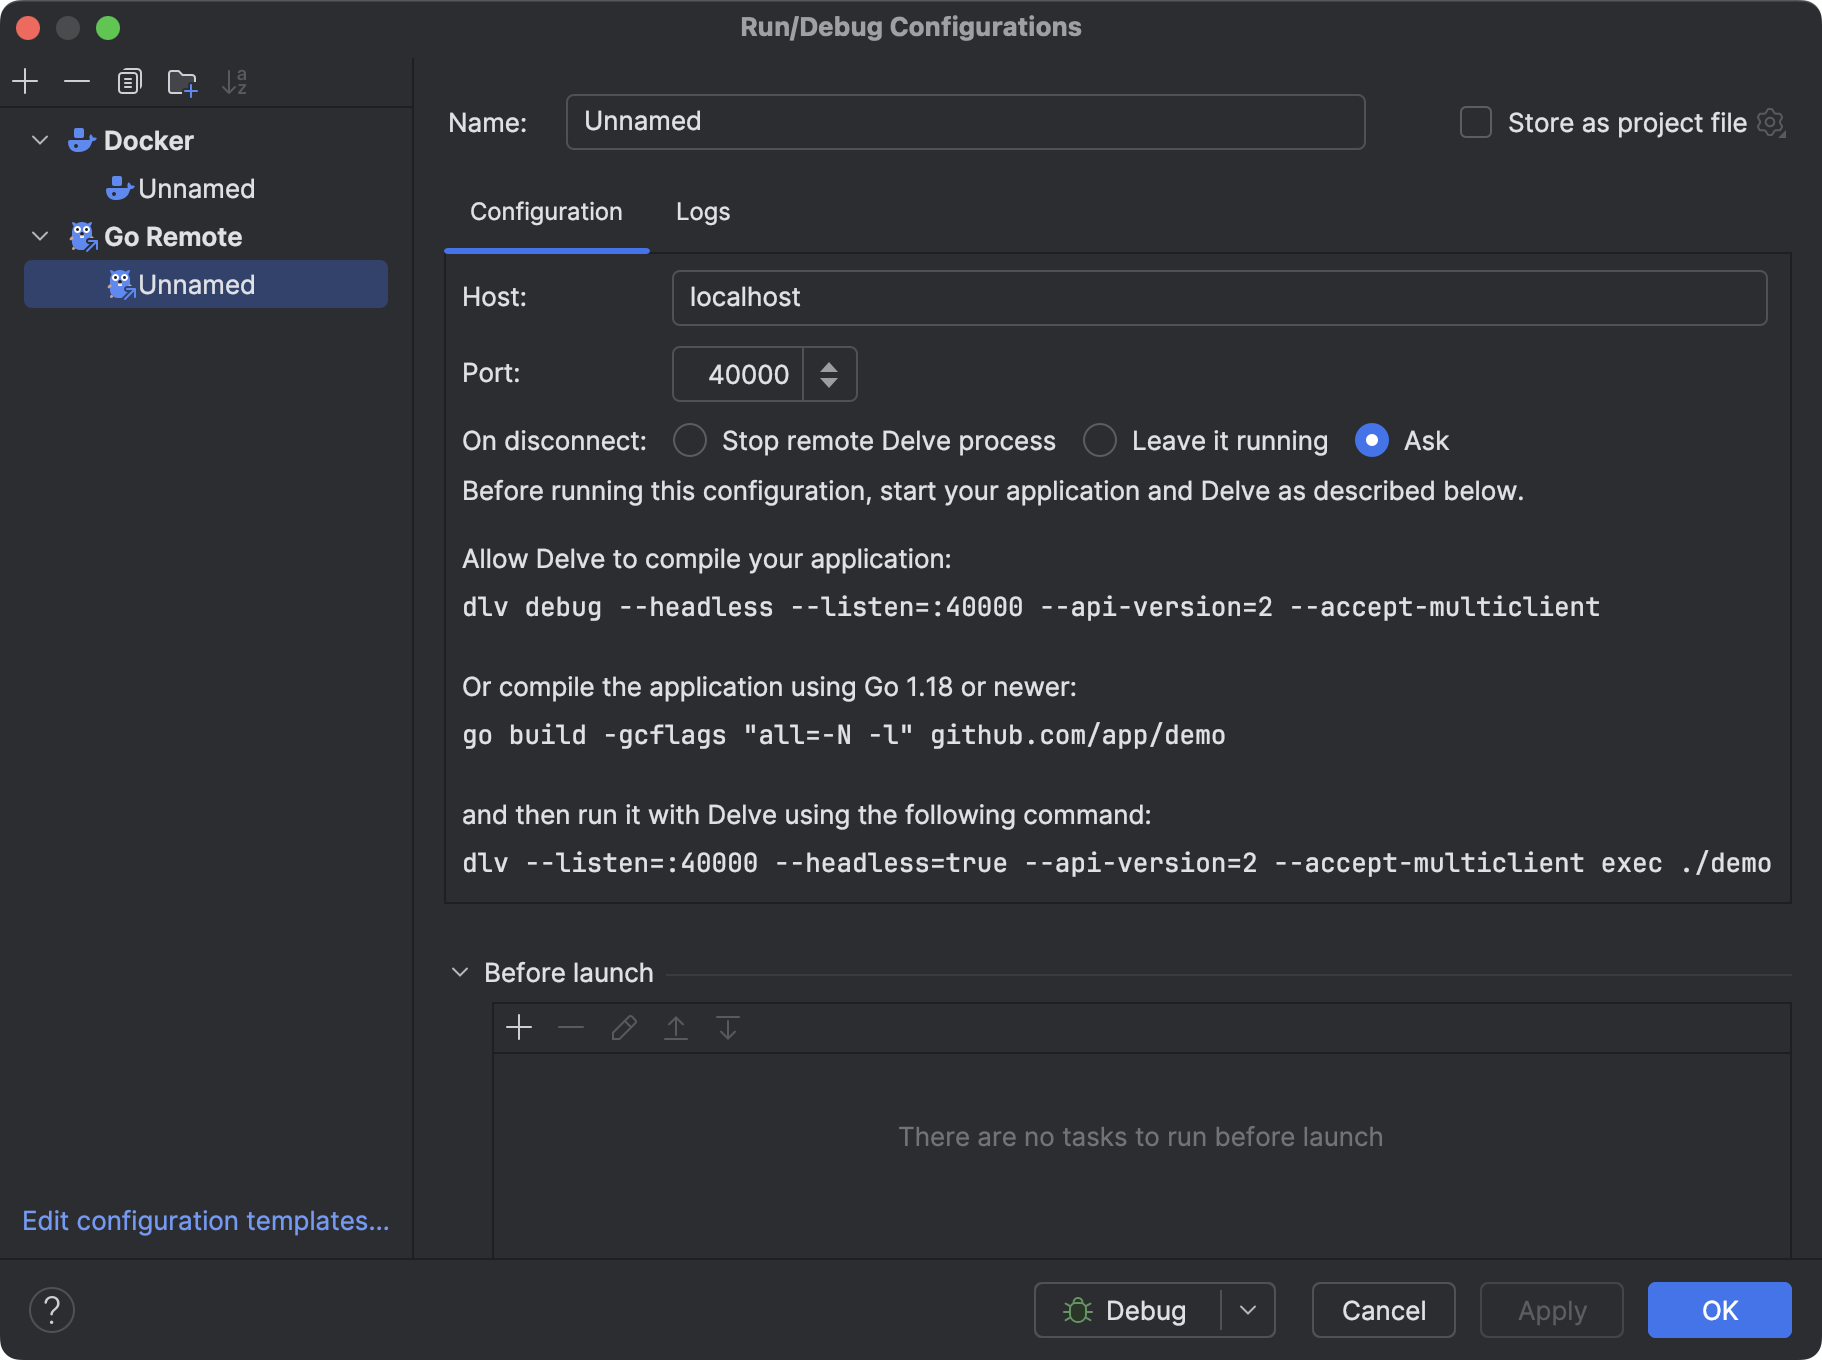
Task: Open the help question mark
Action: coord(52,1309)
